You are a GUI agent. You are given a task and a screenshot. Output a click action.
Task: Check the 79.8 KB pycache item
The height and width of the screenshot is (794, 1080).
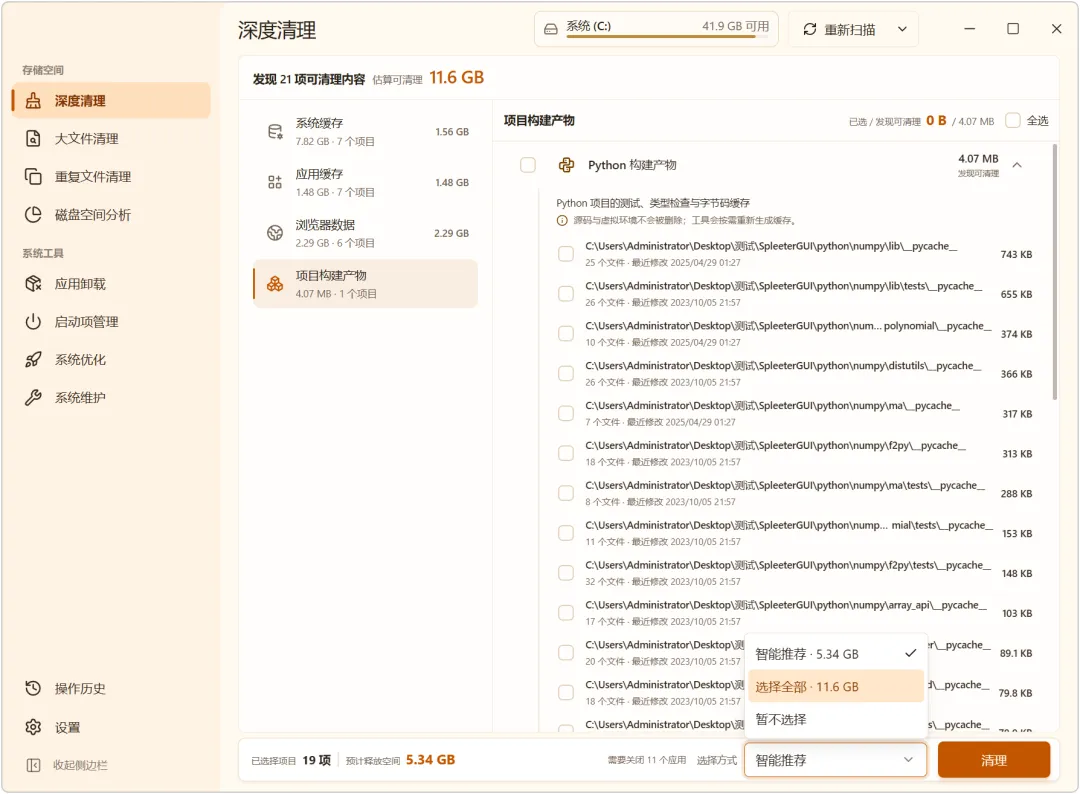pyautogui.click(x=565, y=693)
